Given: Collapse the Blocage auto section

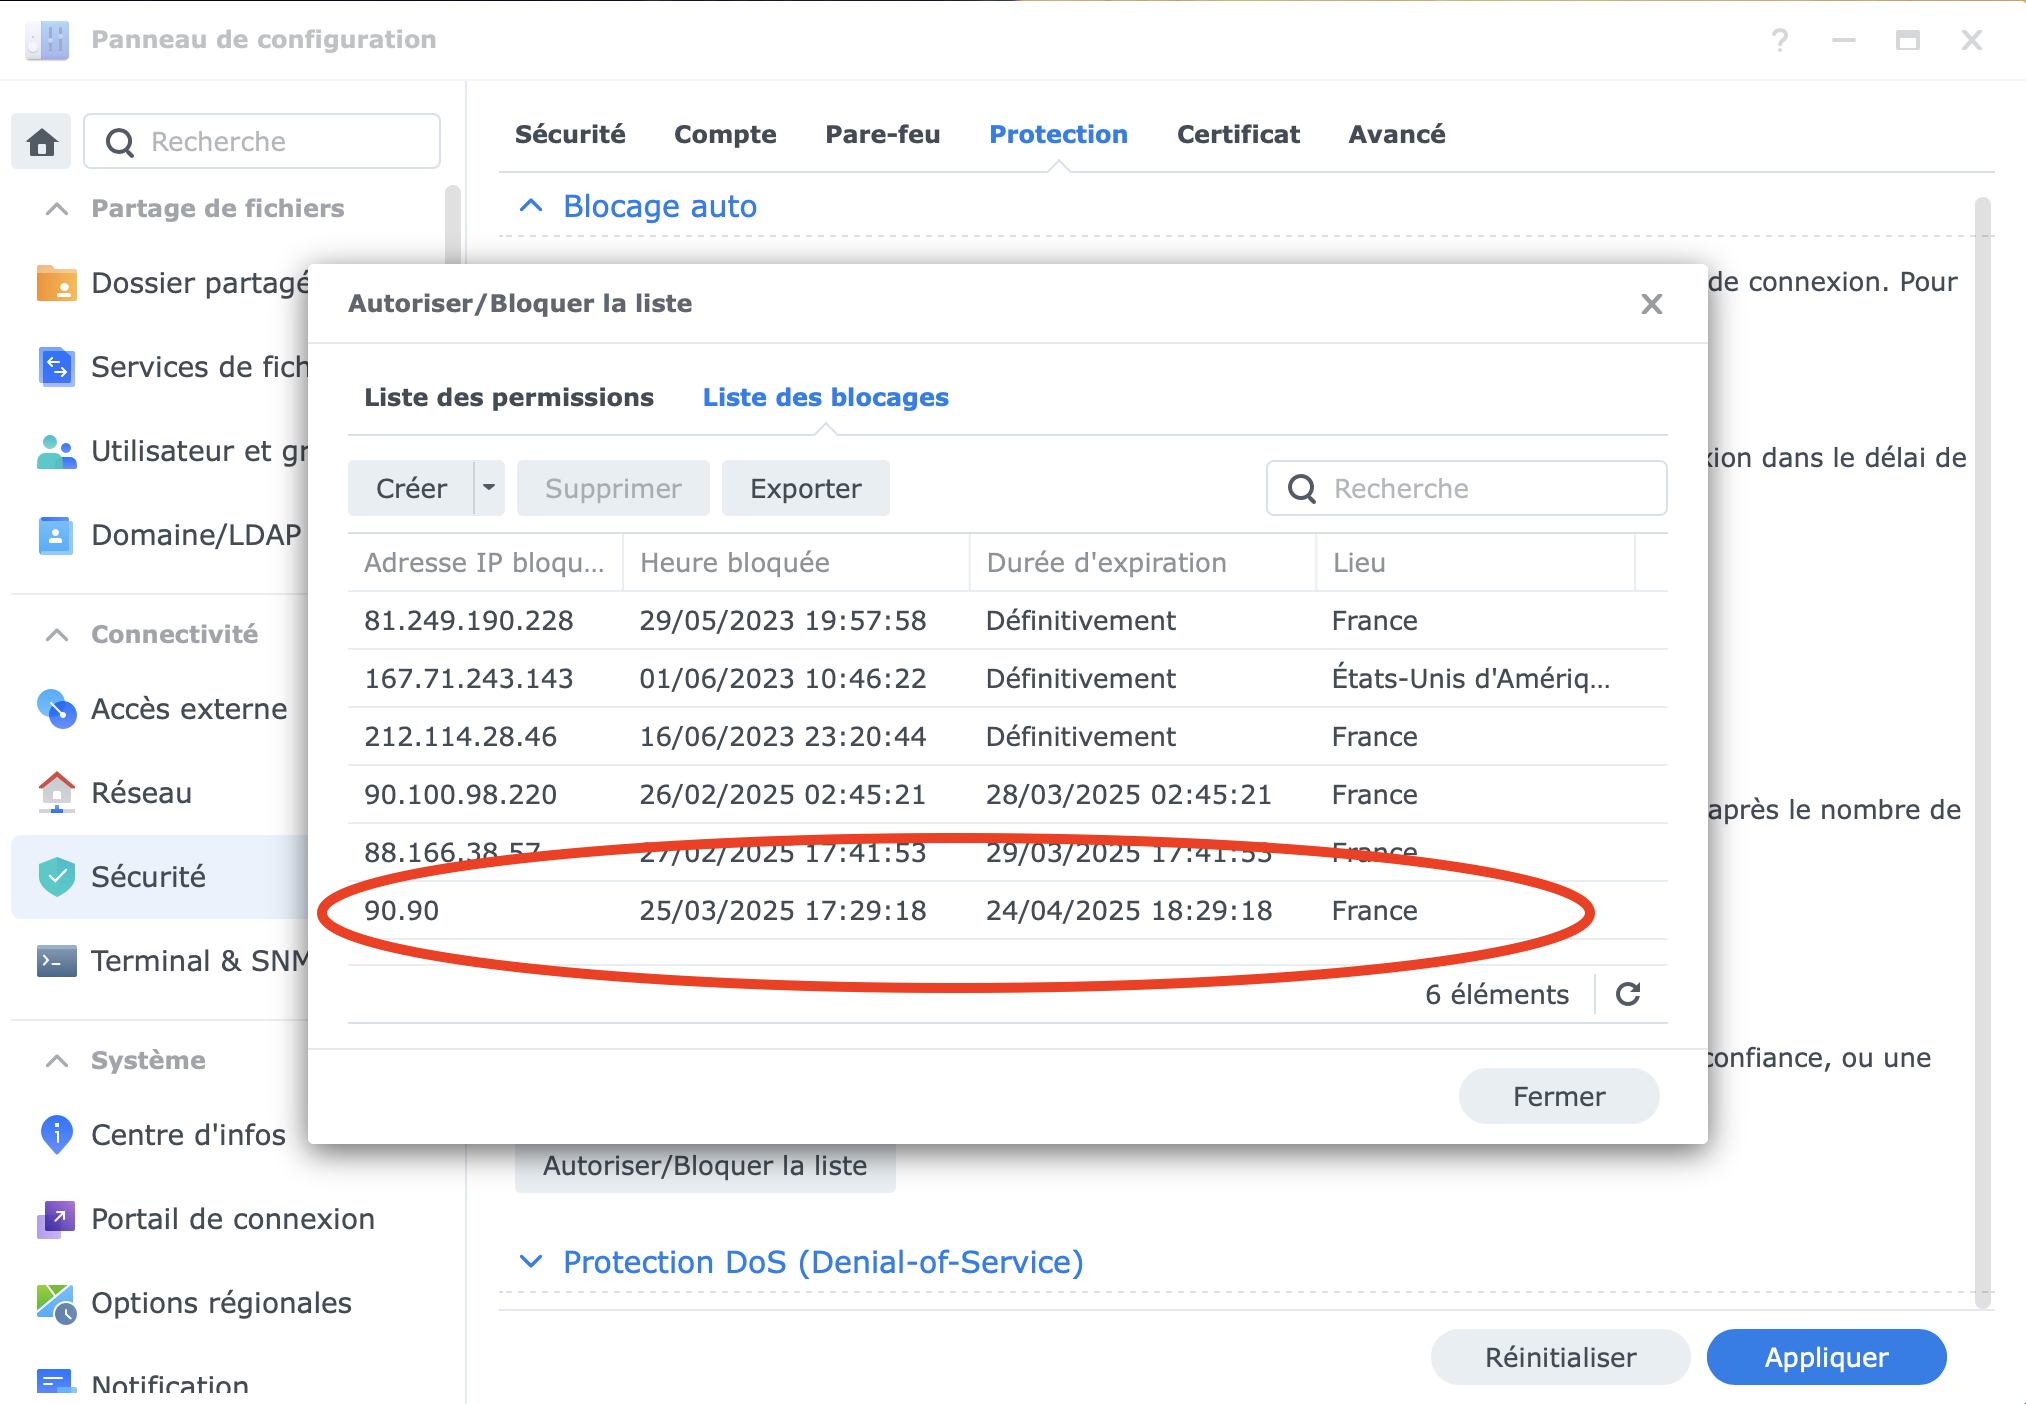Looking at the screenshot, I should click(x=531, y=206).
